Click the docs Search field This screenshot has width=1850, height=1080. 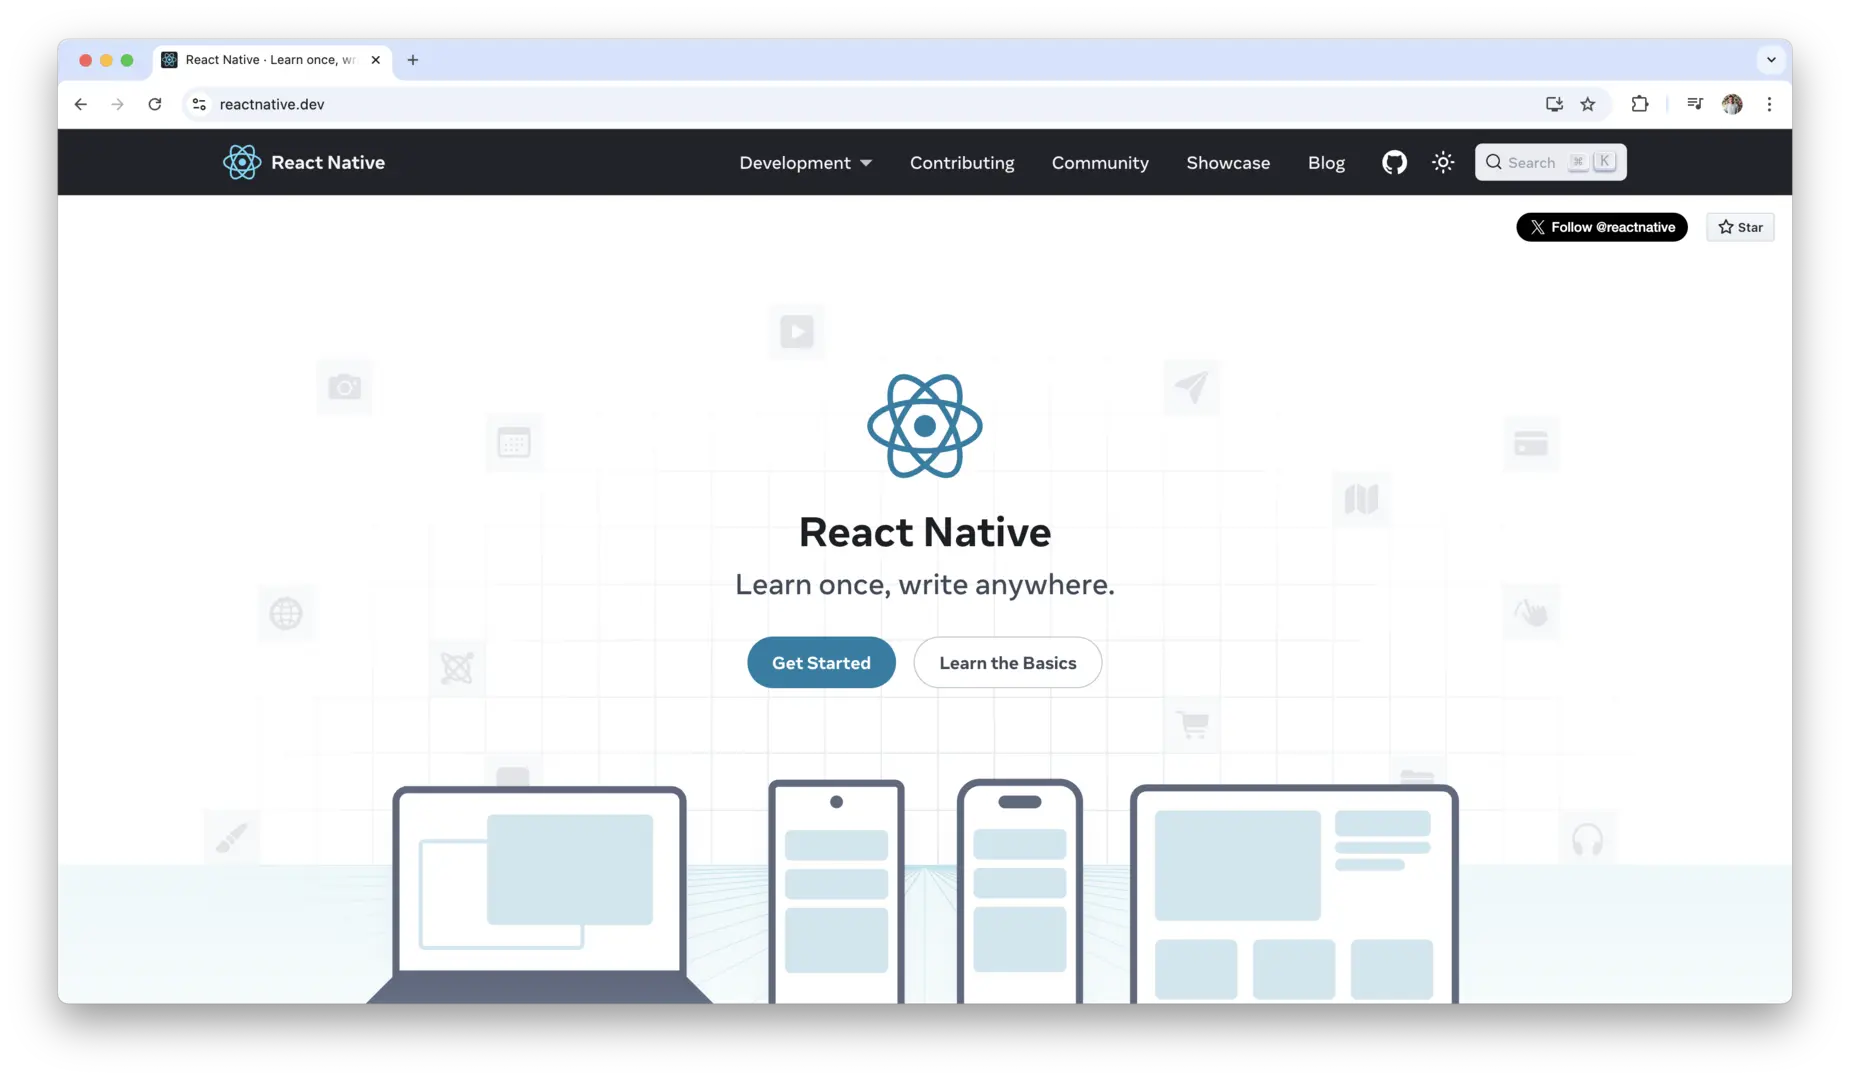tap(1550, 162)
